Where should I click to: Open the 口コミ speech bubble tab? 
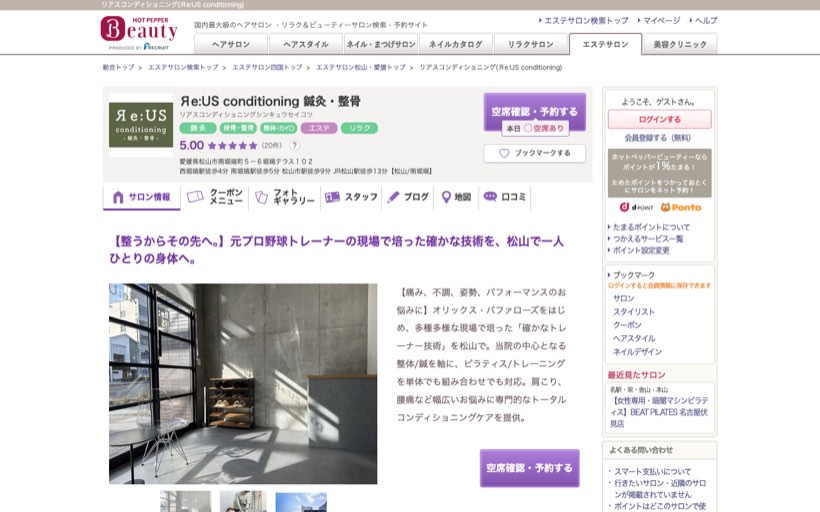coord(505,197)
